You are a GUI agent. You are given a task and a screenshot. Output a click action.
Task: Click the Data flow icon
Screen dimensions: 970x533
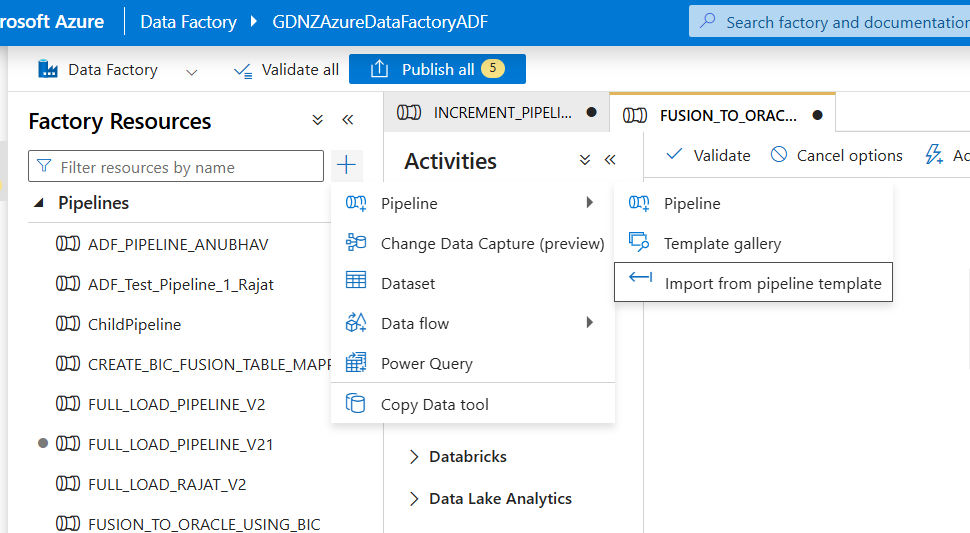pyautogui.click(x=356, y=322)
